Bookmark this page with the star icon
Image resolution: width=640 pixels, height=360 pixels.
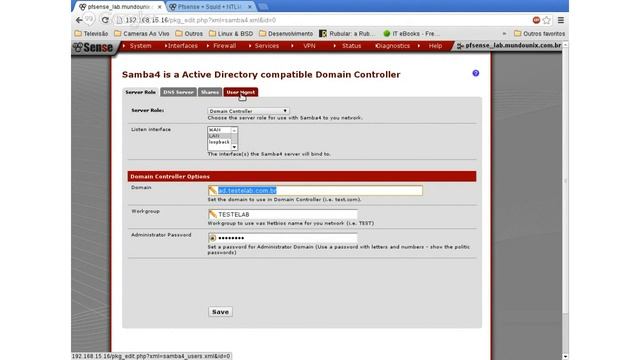[547, 20]
